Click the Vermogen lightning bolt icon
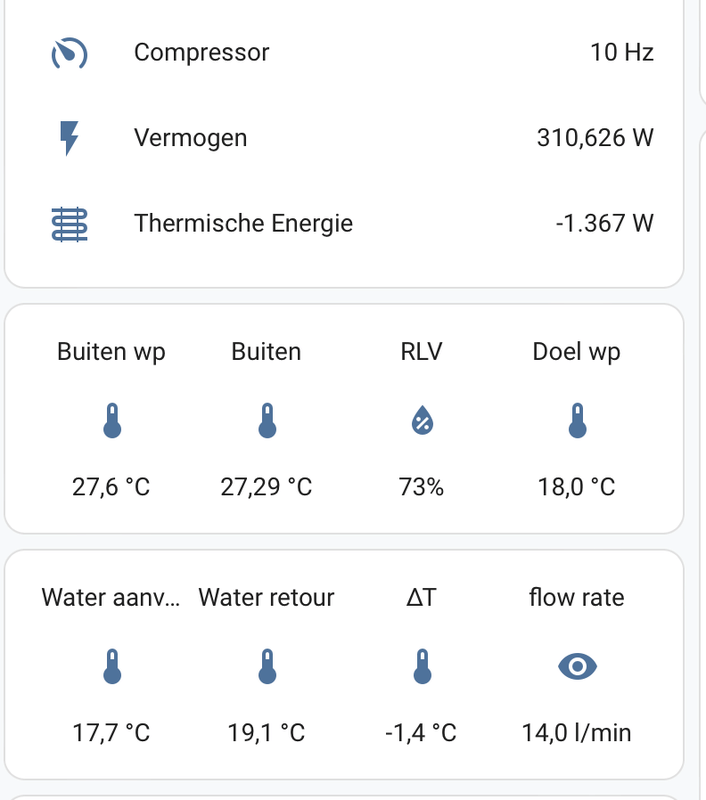Image resolution: width=706 pixels, height=800 pixels. (x=69, y=138)
